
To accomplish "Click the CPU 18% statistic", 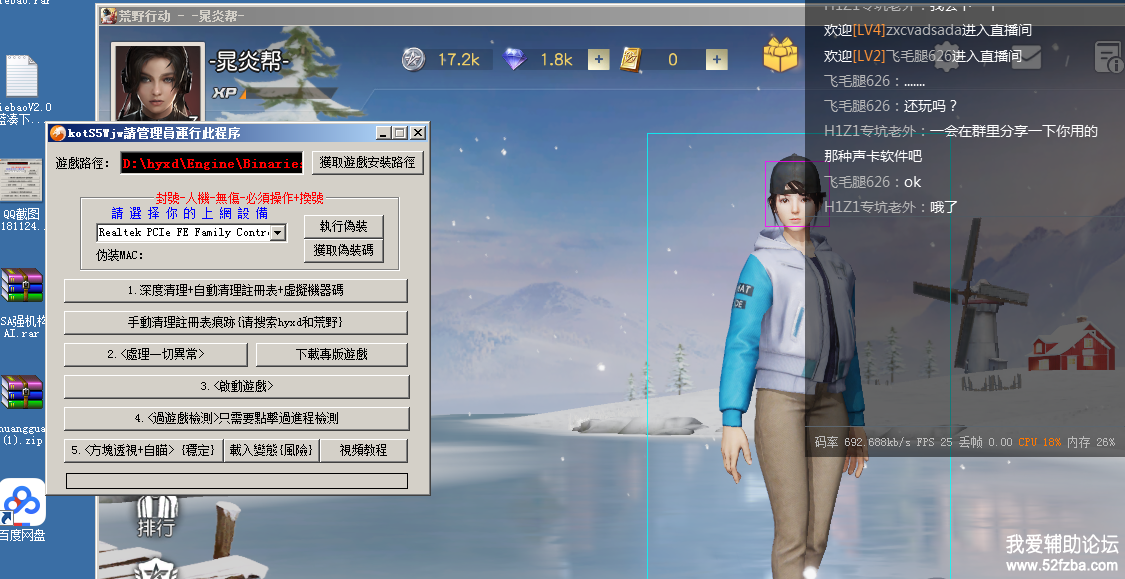I will tap(1040, 442).
